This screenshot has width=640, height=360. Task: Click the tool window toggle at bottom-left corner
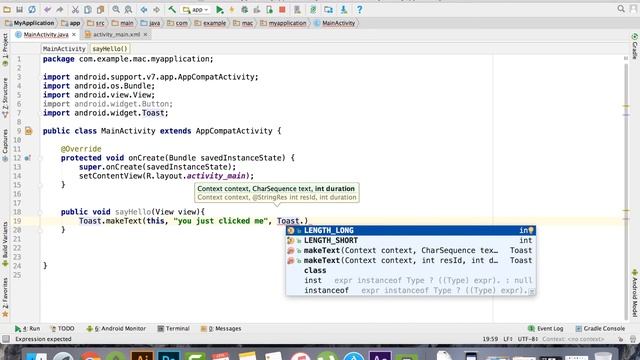[x=6, y=339]
